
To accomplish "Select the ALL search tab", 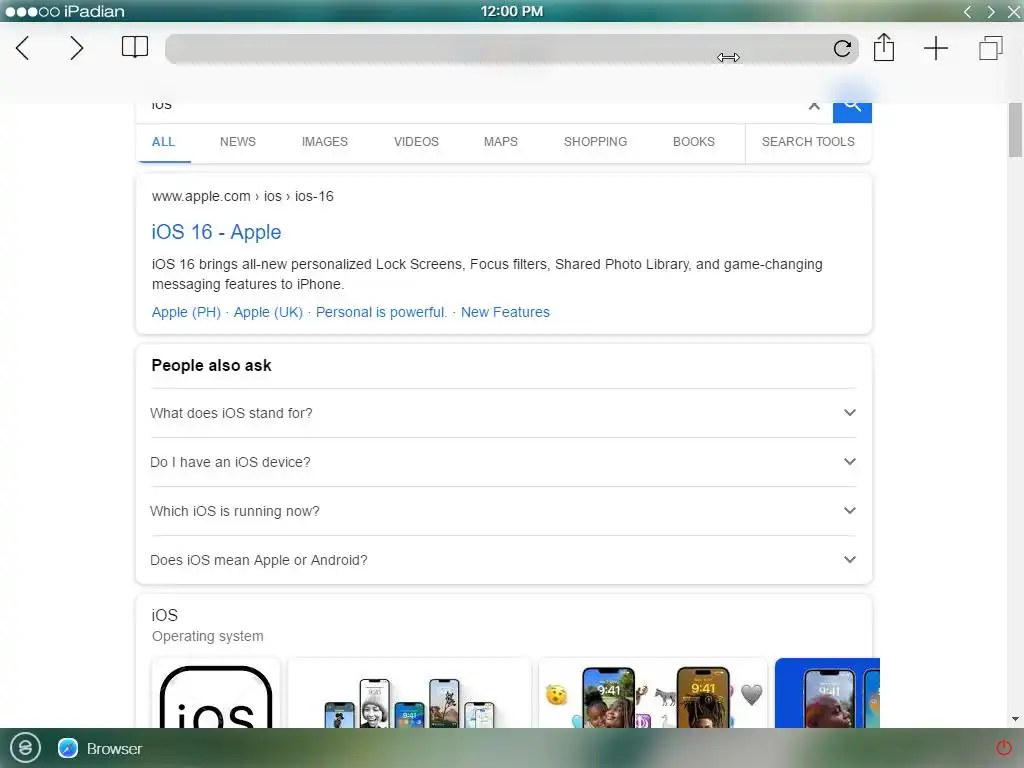I will tap(163, 142).
